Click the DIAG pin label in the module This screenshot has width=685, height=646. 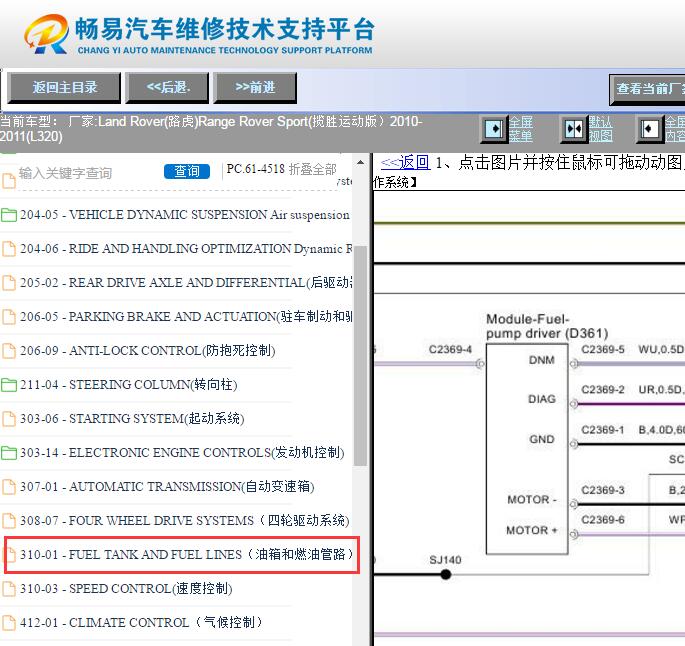coord(542,399)
